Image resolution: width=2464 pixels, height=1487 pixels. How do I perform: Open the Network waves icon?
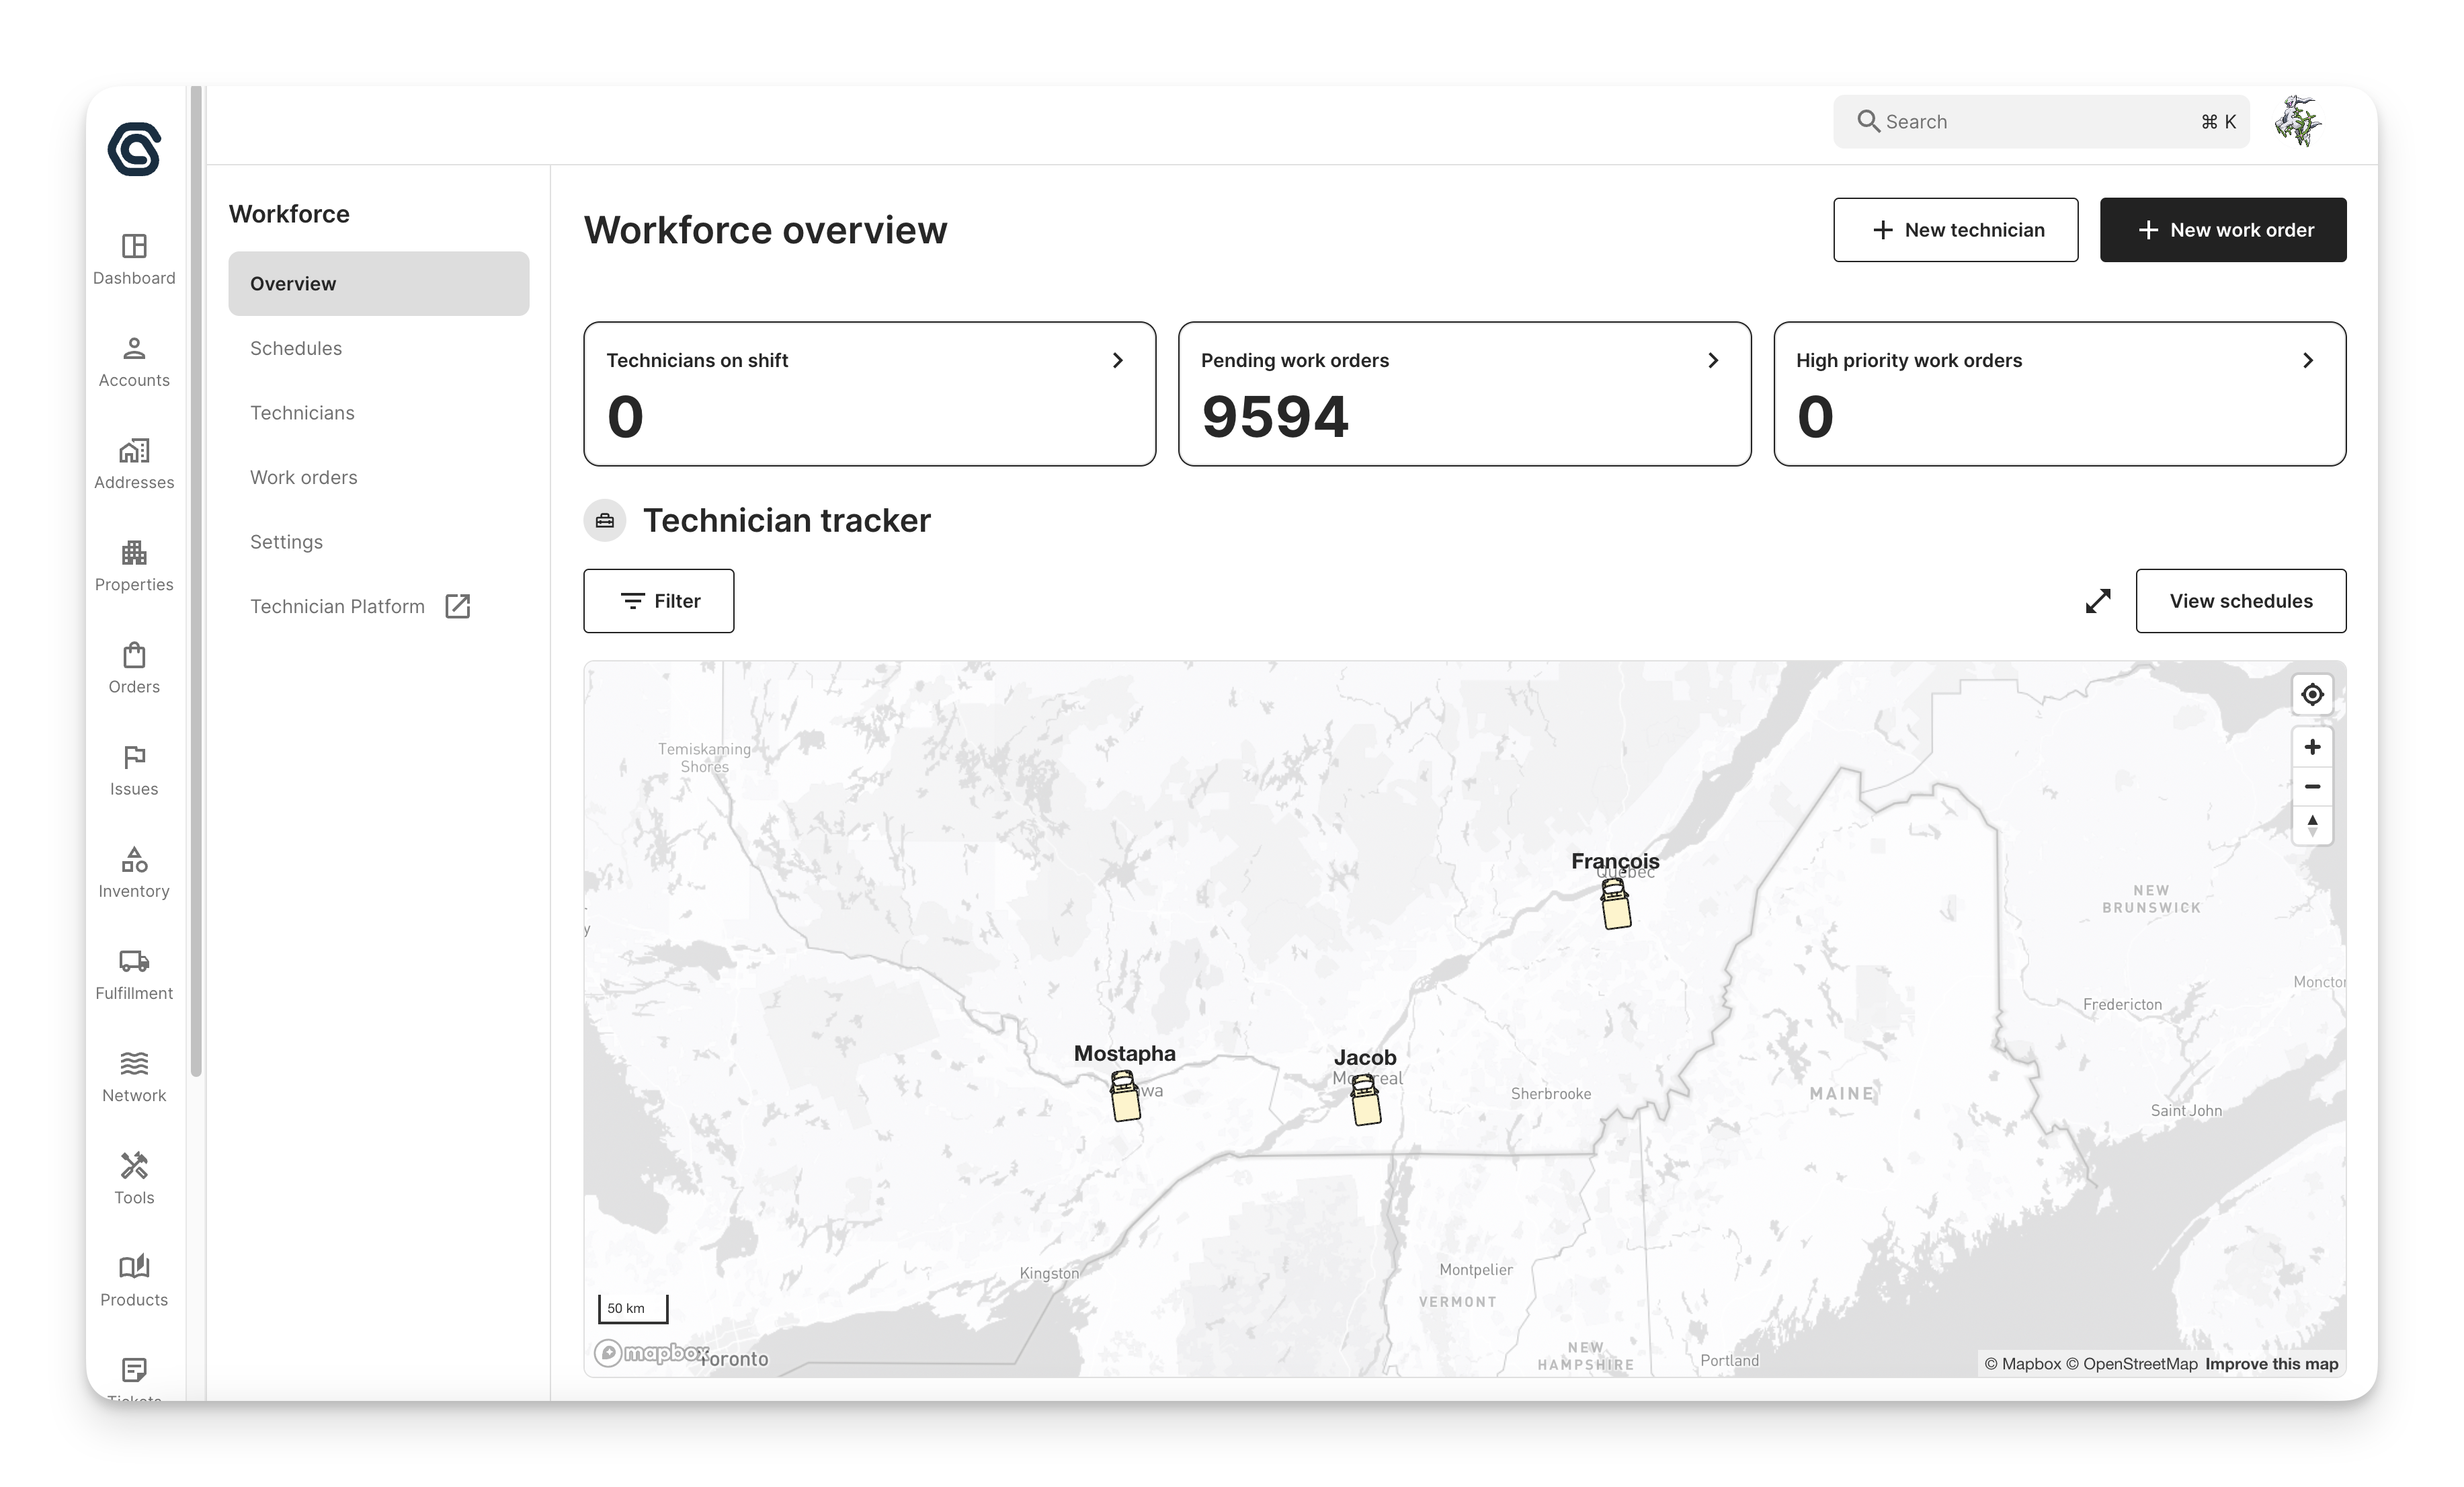pos(134,1063)
